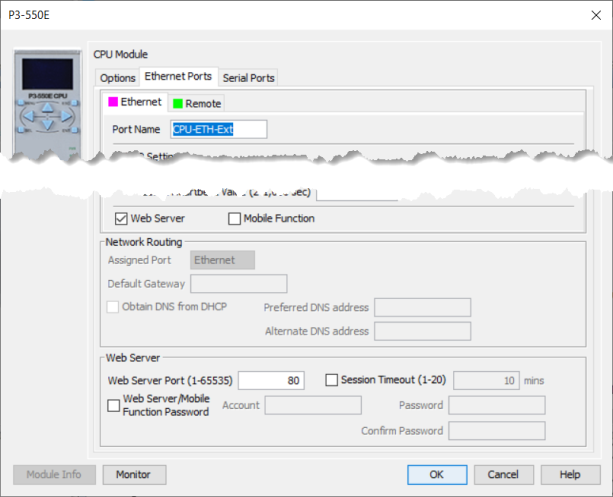Switch to the Options tab
Screen dimensions: 613x497
[x=118, y=77]
